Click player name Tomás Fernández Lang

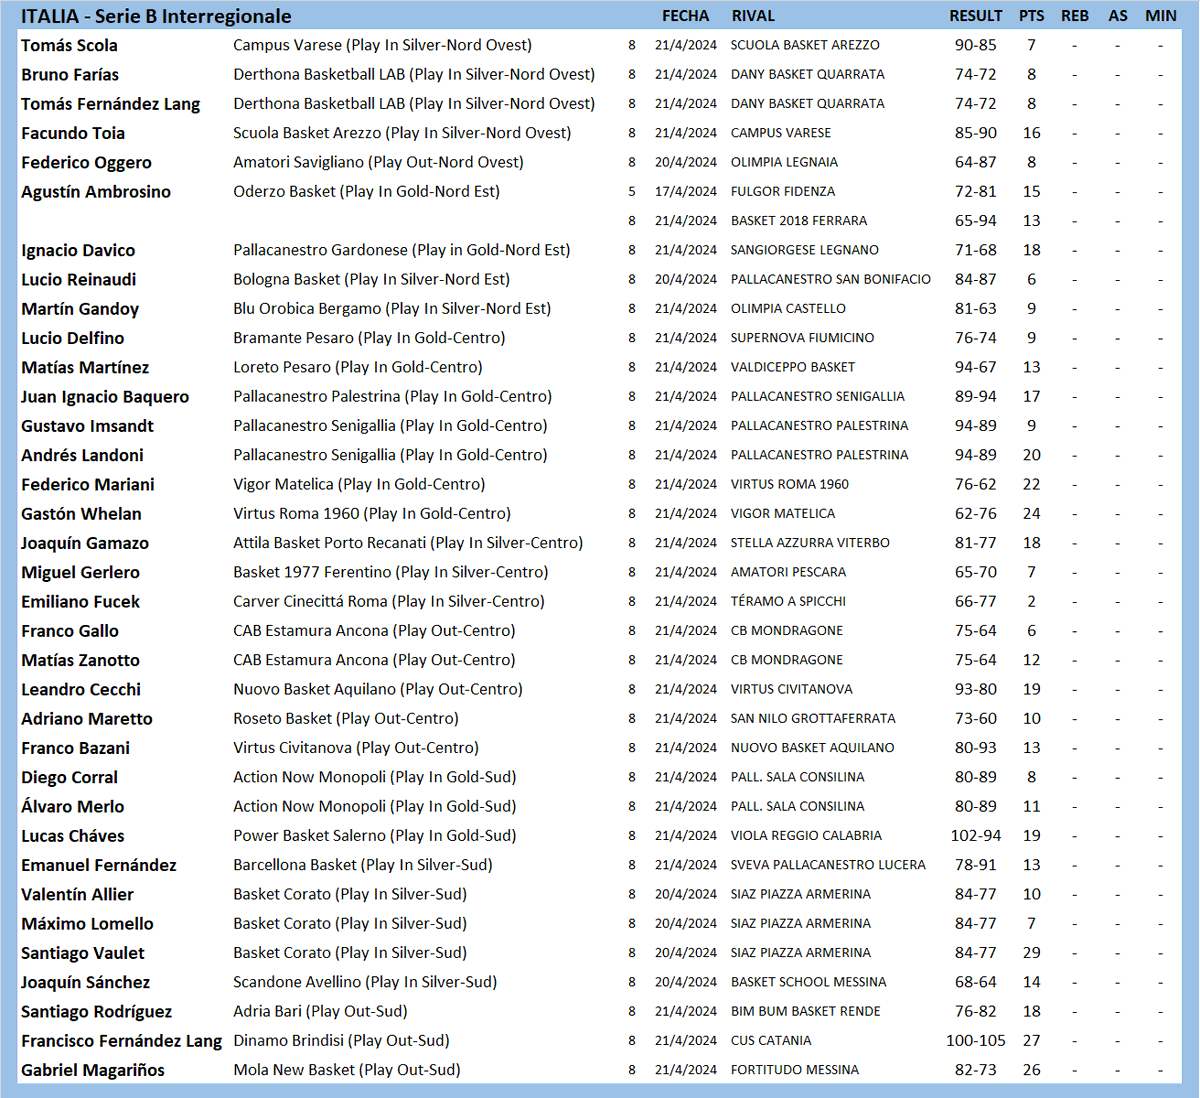point(110,104)
